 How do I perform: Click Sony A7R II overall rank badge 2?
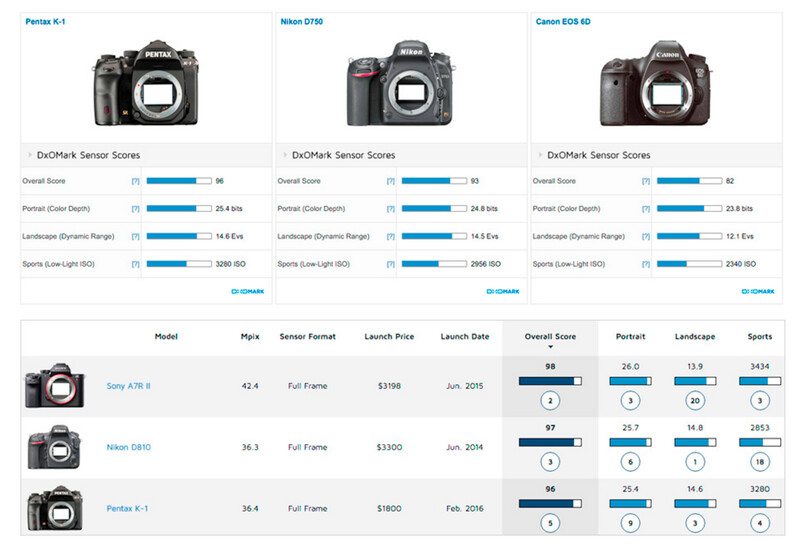550,401
